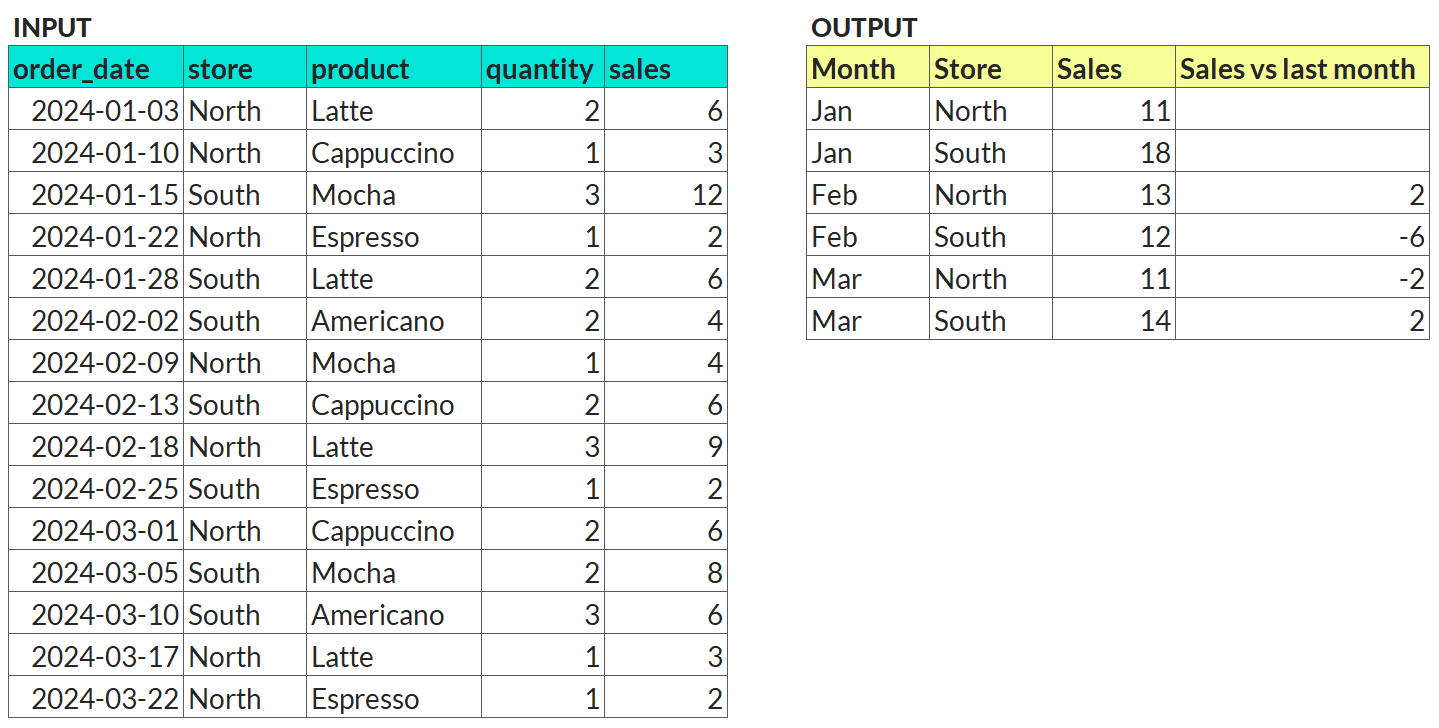Select the order_date header cell
Image resolution: width=1439 pixels, height=728 pixels.
coord(96,68)
